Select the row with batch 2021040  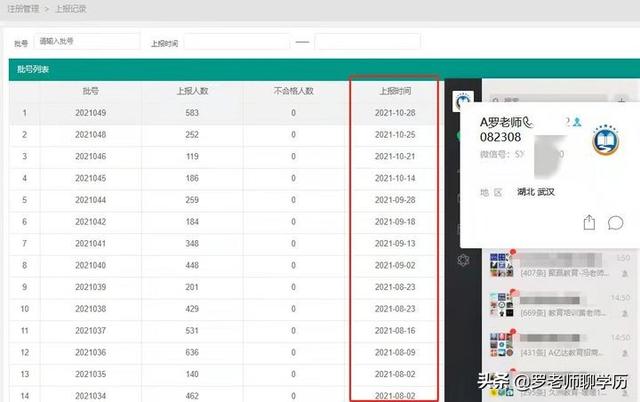tap(90, 265)
